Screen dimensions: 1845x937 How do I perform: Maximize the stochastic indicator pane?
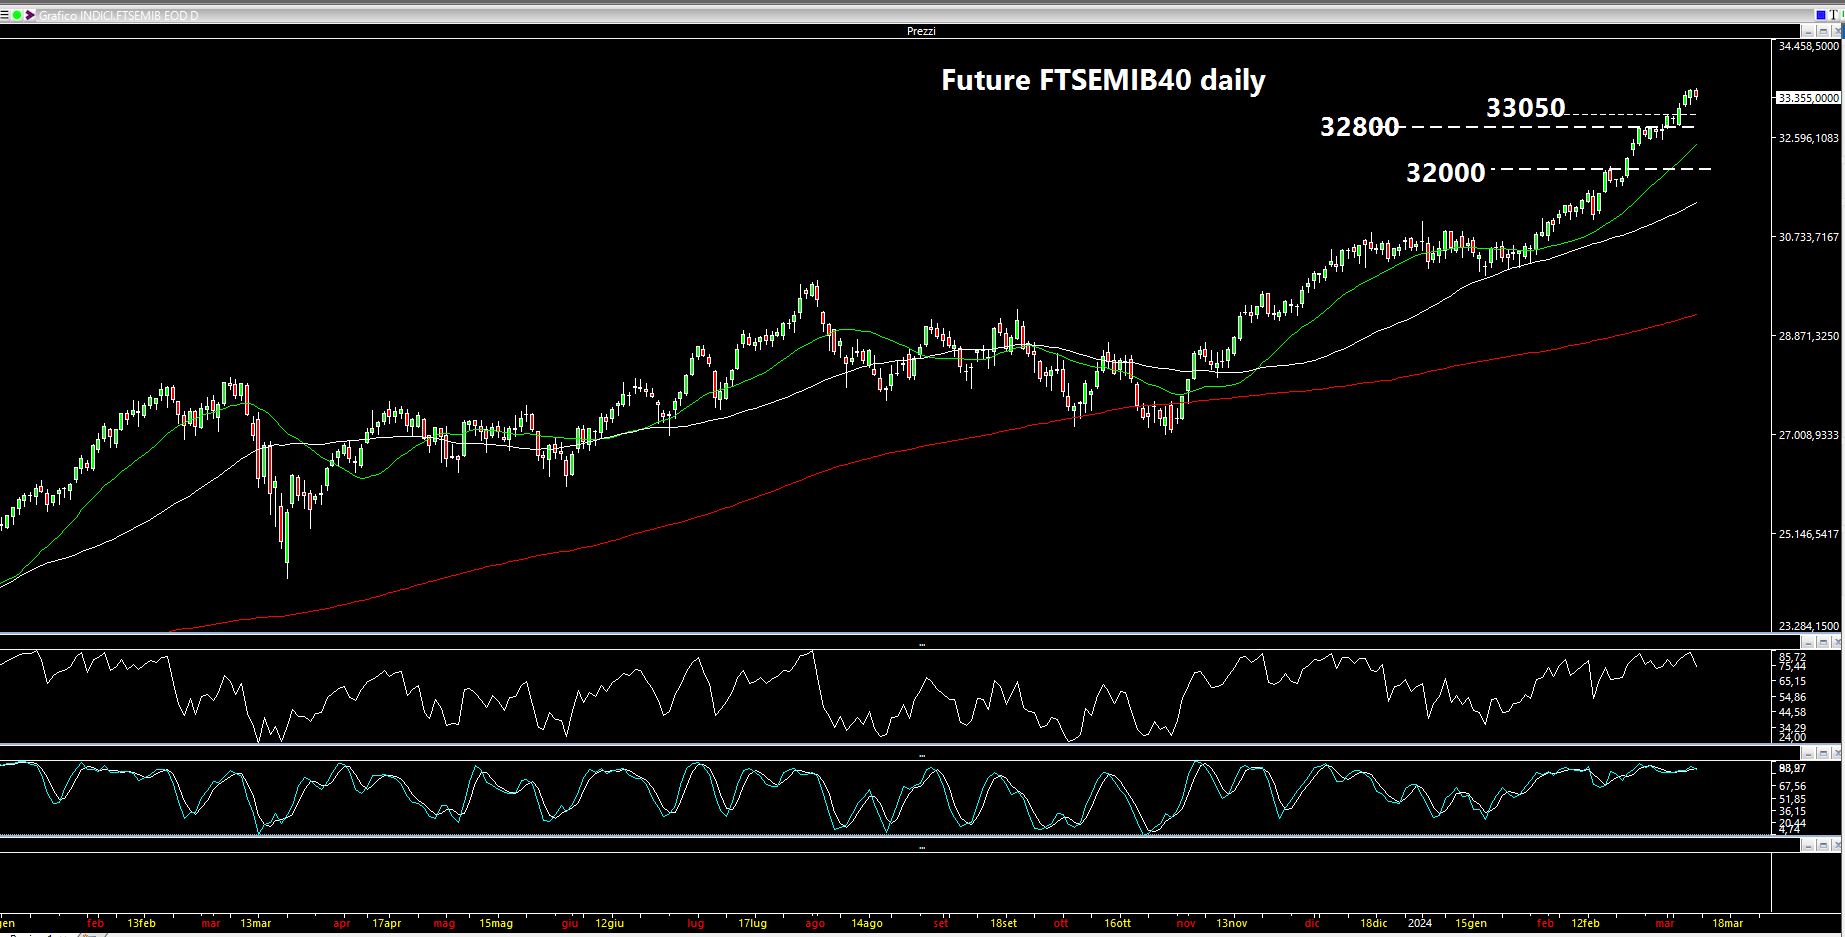coord(1823,753)
